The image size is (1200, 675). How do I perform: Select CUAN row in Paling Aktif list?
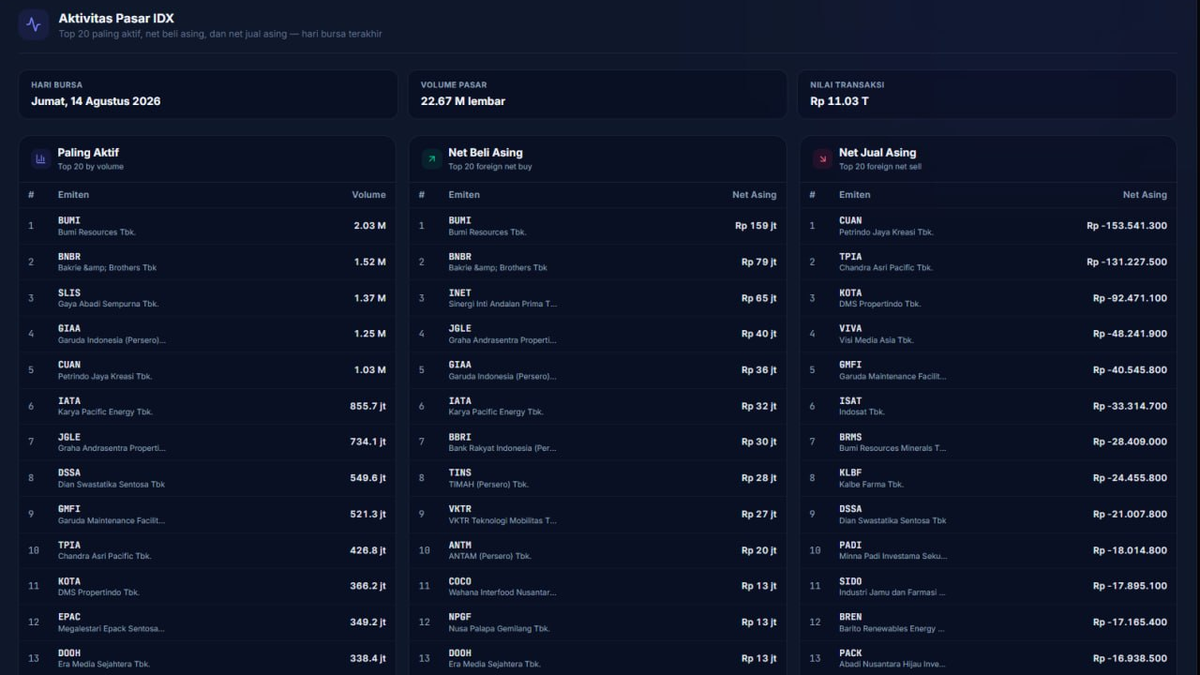(x=207, y=370)
